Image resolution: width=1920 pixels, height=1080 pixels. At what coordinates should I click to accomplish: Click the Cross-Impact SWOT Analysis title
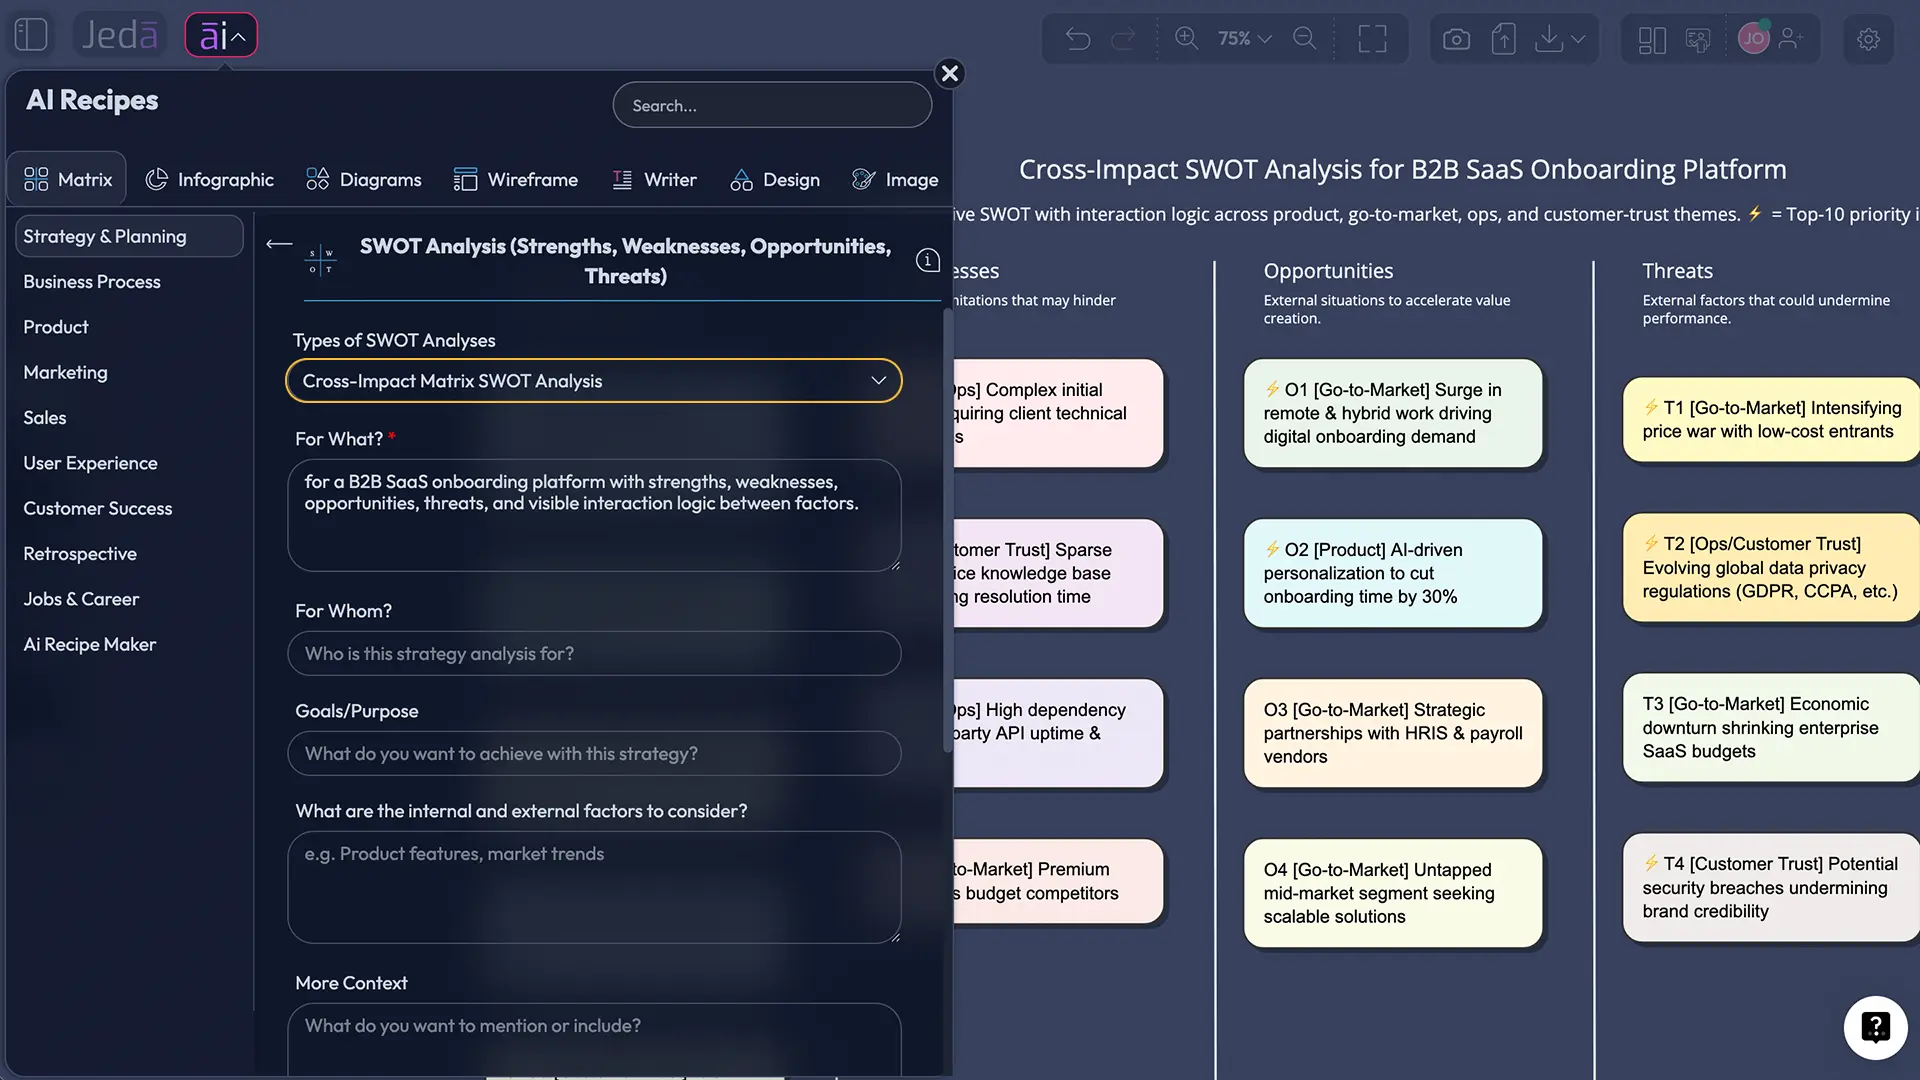pos(1402,169)
